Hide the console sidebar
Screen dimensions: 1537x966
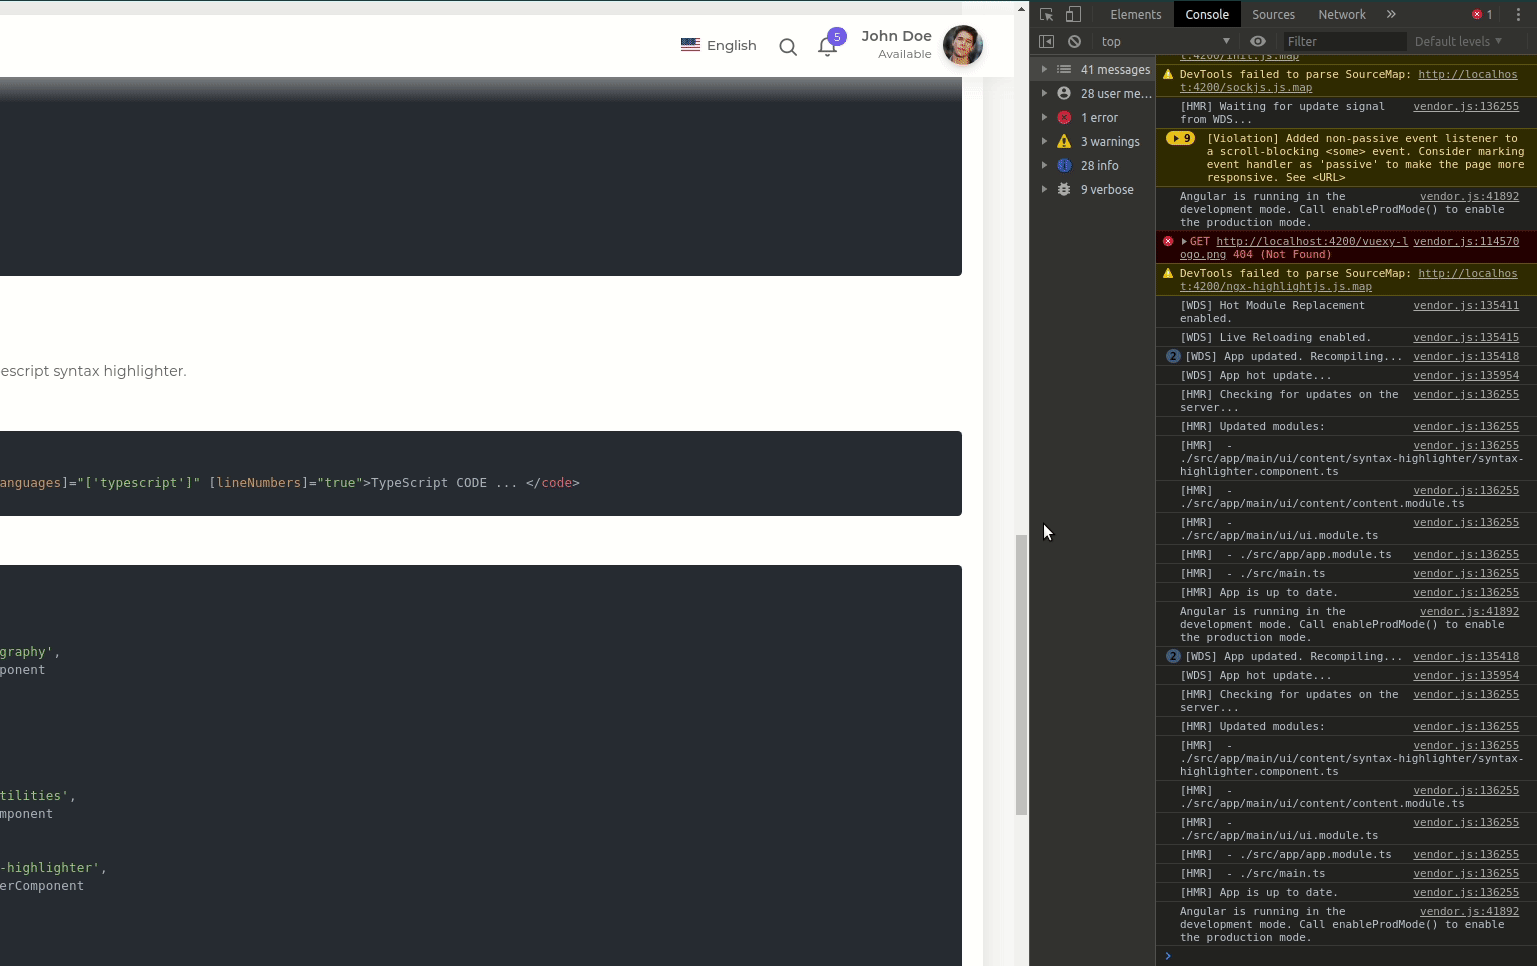[1046, 41]
